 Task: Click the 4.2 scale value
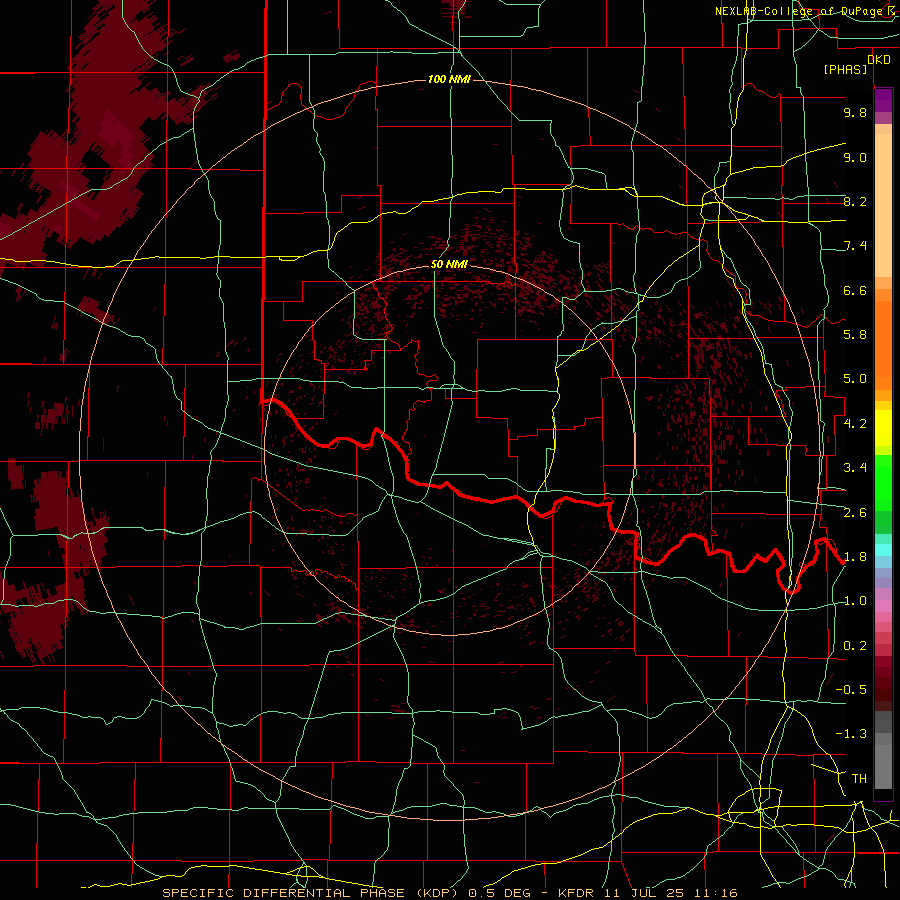[855, 424]
